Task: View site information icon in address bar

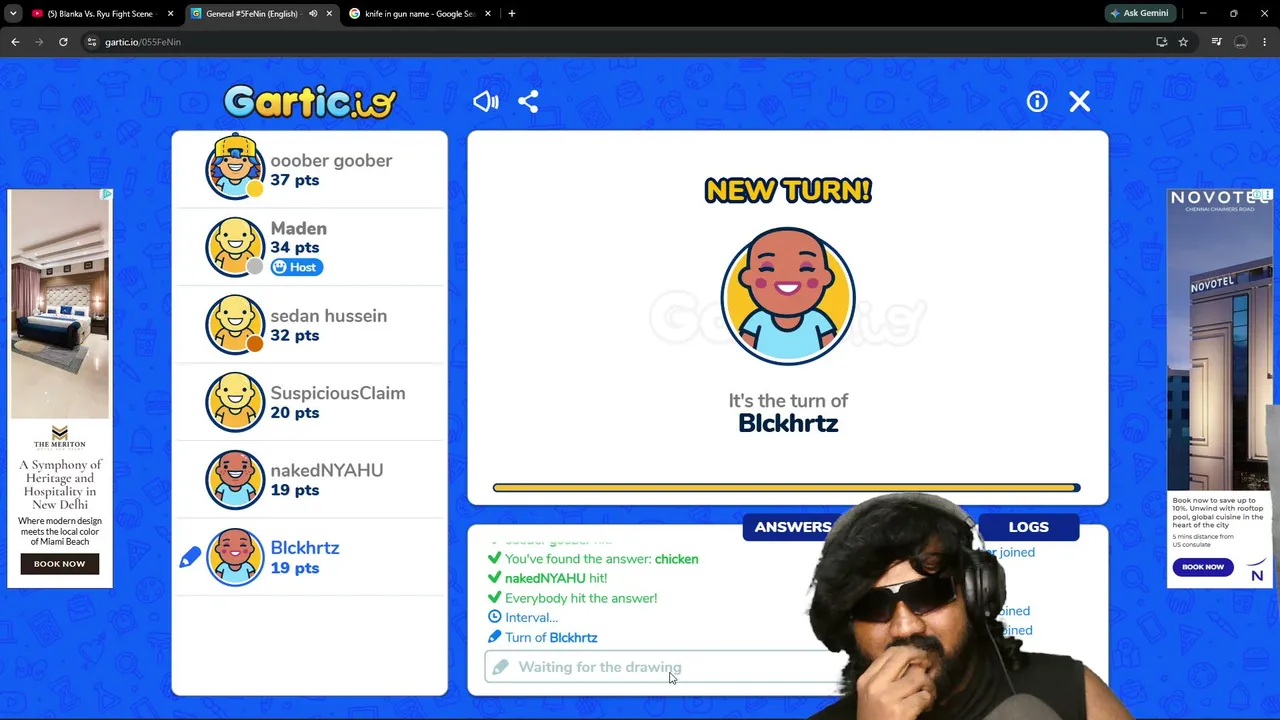Action: click(91, 42)
